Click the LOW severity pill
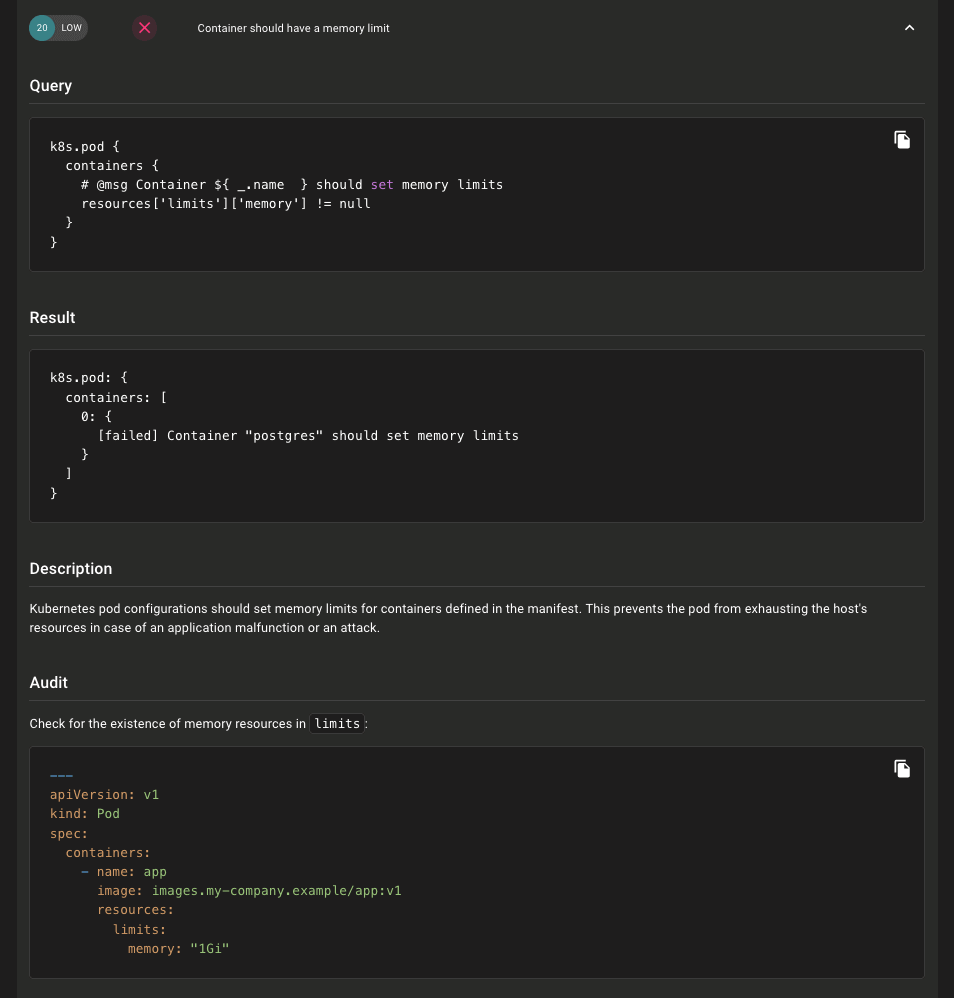 point(72,28)
